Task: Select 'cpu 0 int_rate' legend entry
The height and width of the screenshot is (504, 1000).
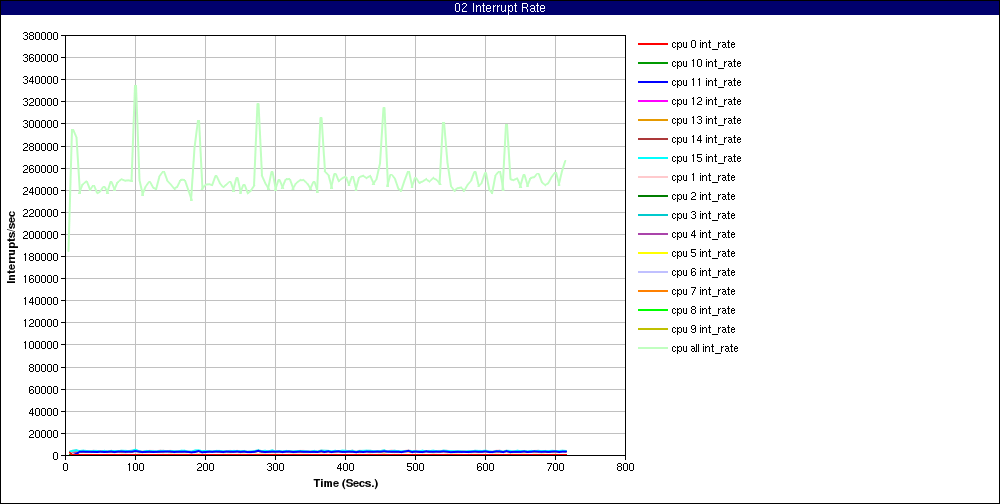Action: [x=688, y=45]
